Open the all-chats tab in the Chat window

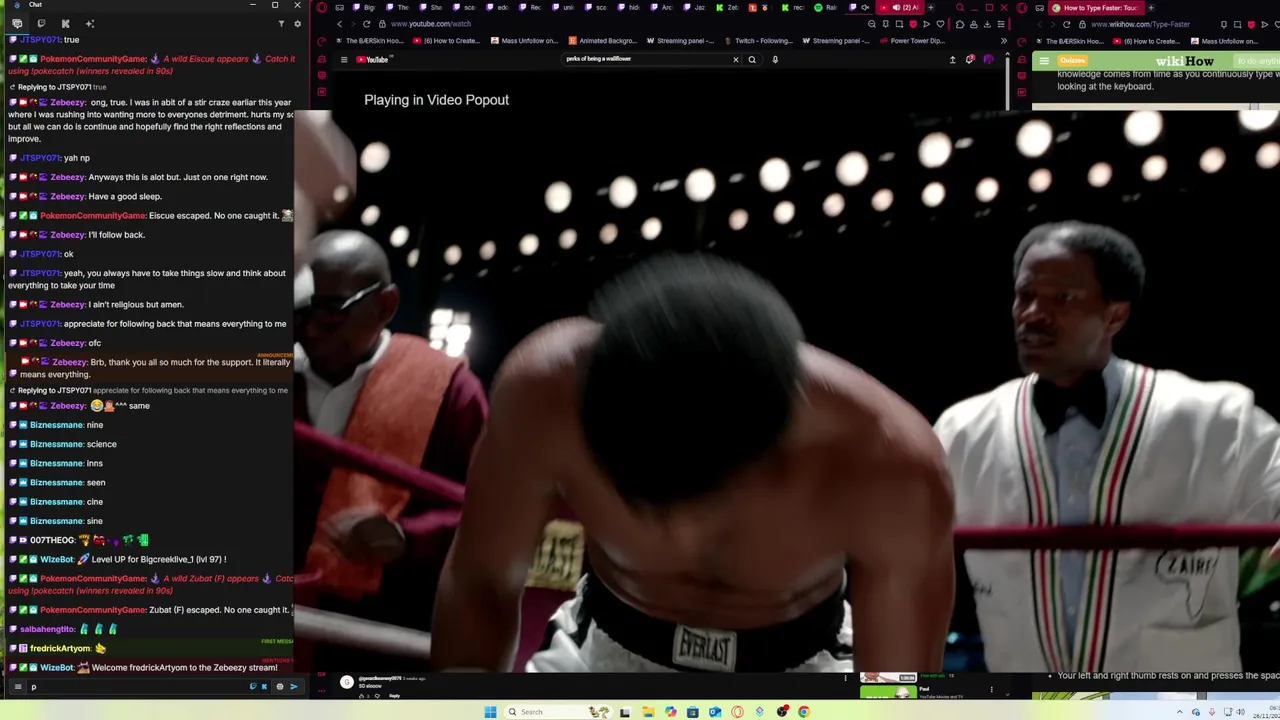pos(17,23)
